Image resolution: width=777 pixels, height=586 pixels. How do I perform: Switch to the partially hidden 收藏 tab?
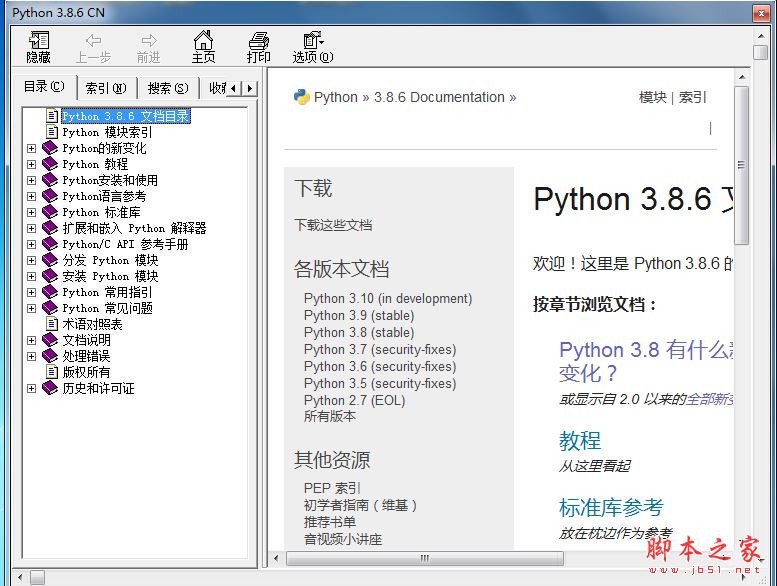click(215, 88)
